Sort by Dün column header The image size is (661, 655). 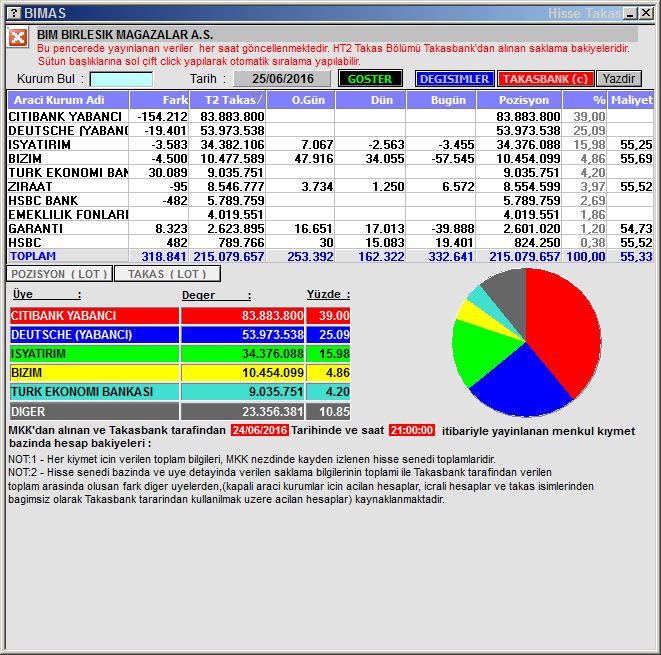371,100
